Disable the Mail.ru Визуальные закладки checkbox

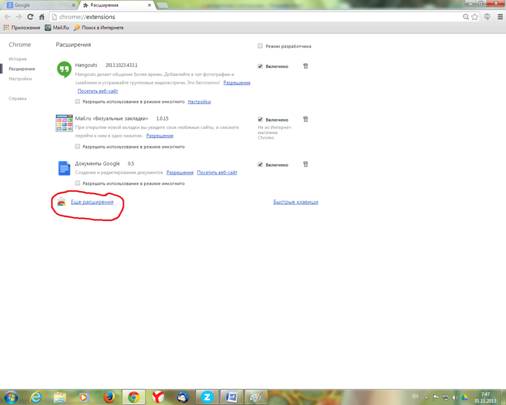coord(260,119)
